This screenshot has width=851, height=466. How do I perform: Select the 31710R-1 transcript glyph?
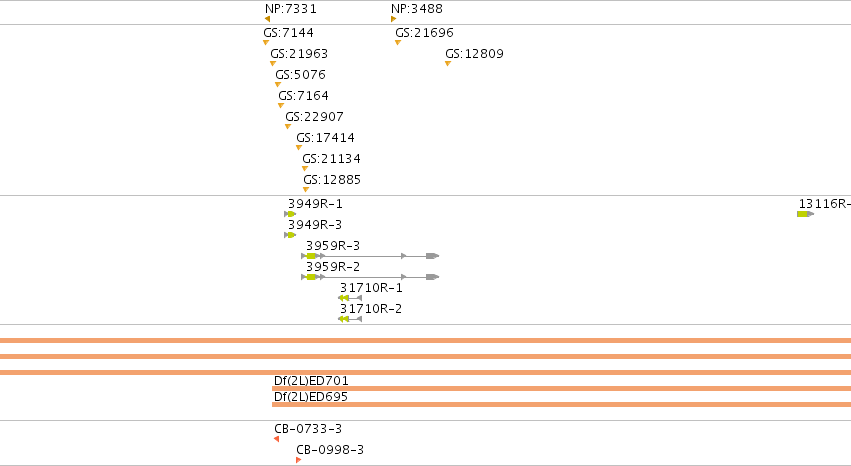pos(350,298)
